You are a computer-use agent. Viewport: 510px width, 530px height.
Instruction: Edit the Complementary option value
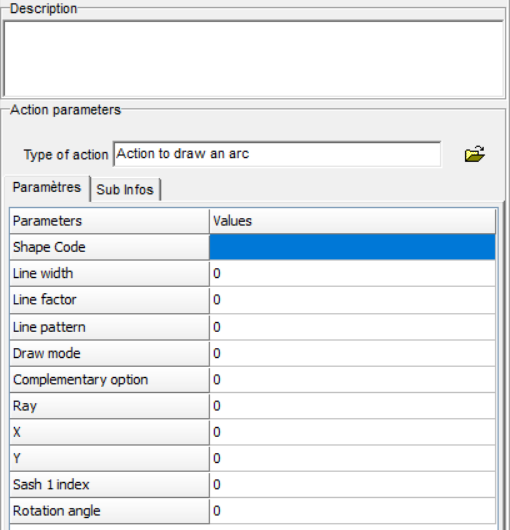(x=353, y=380)
